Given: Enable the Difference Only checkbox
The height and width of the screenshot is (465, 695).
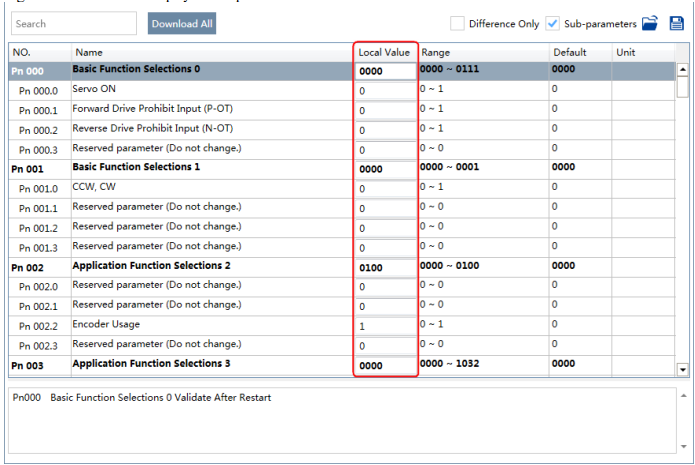Looking at the screenshot, I should click(457, 23).
